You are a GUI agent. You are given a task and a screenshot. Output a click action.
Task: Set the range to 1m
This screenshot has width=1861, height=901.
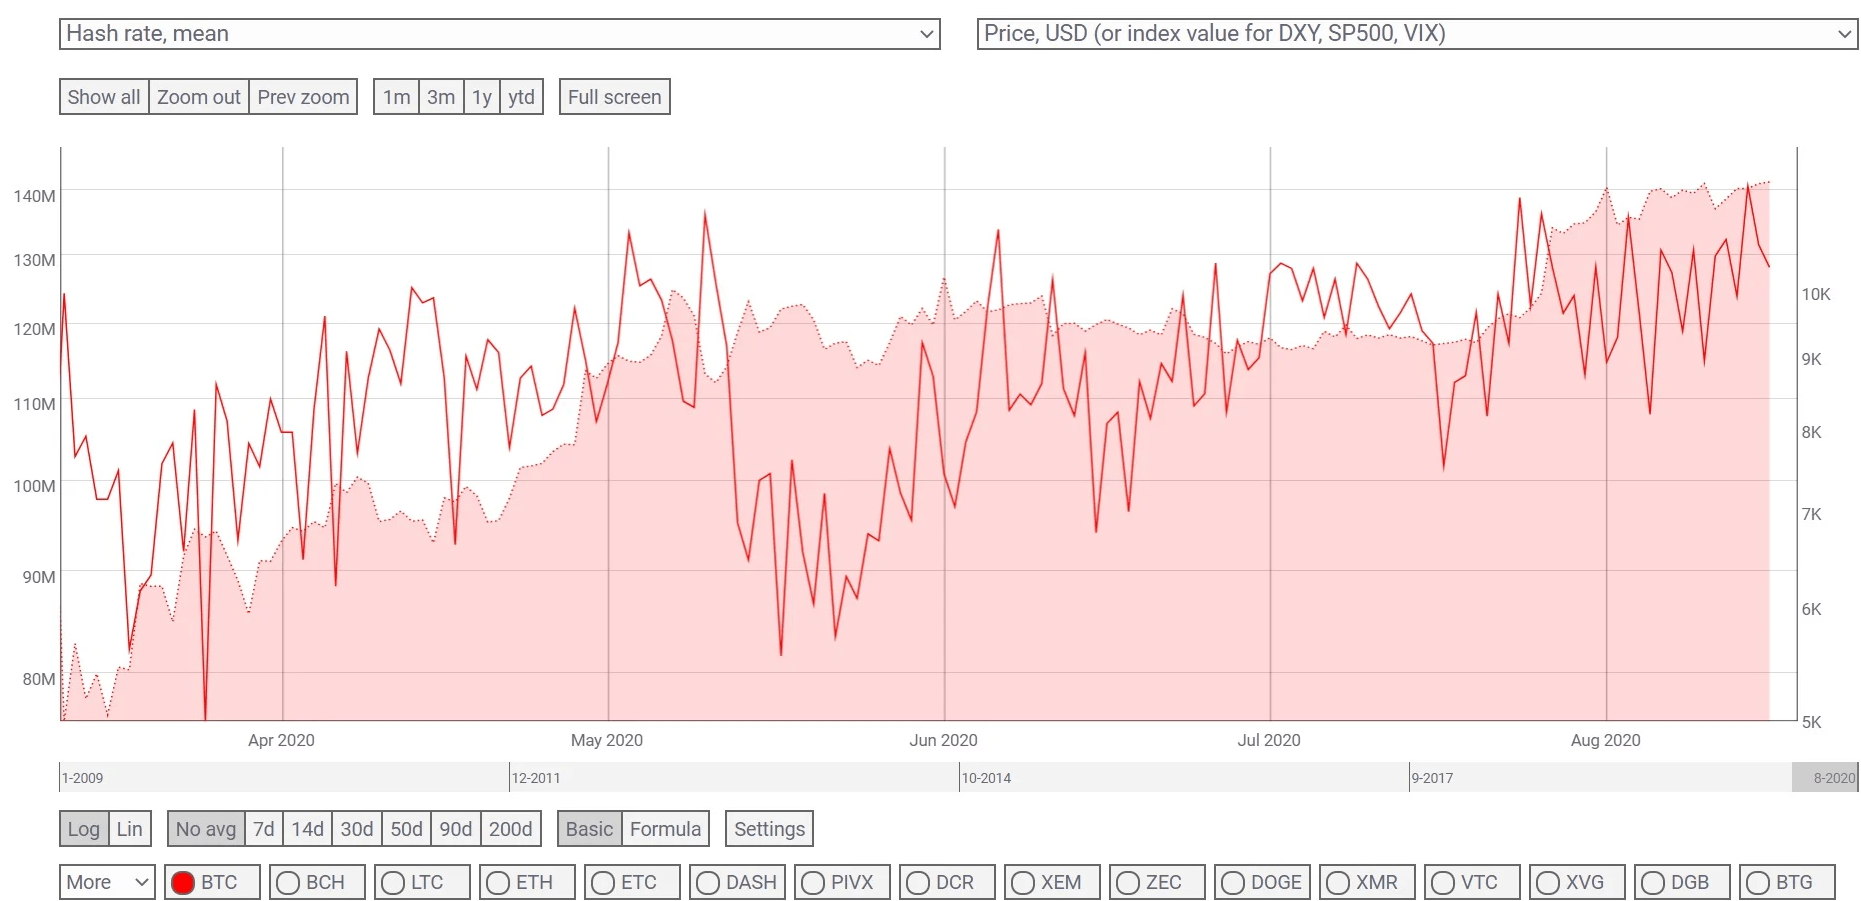pyautogui.click(x=396, y=97)
